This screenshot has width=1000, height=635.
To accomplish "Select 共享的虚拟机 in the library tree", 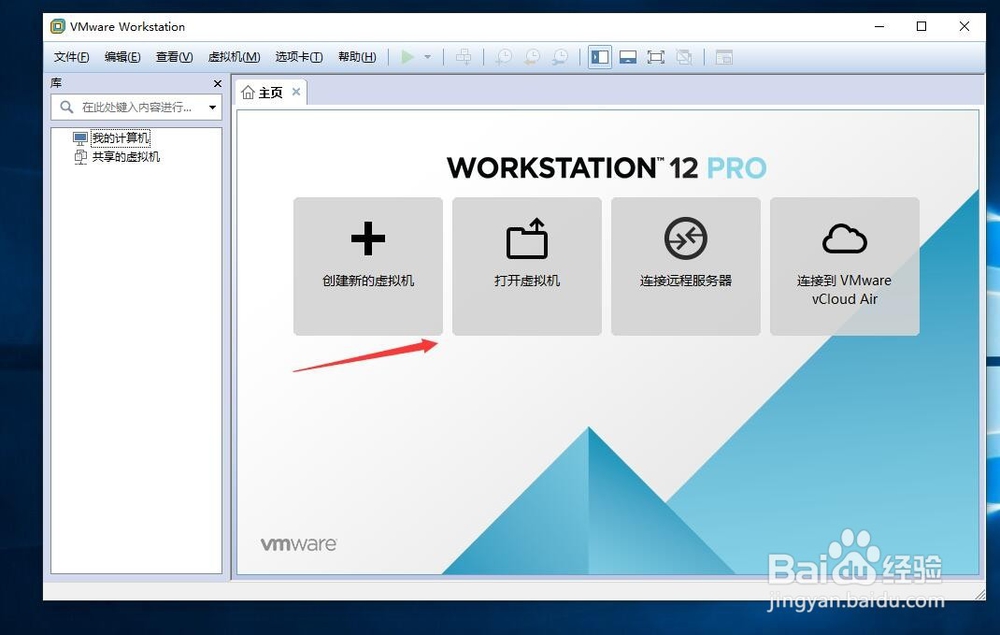I will tap(126, 157).
